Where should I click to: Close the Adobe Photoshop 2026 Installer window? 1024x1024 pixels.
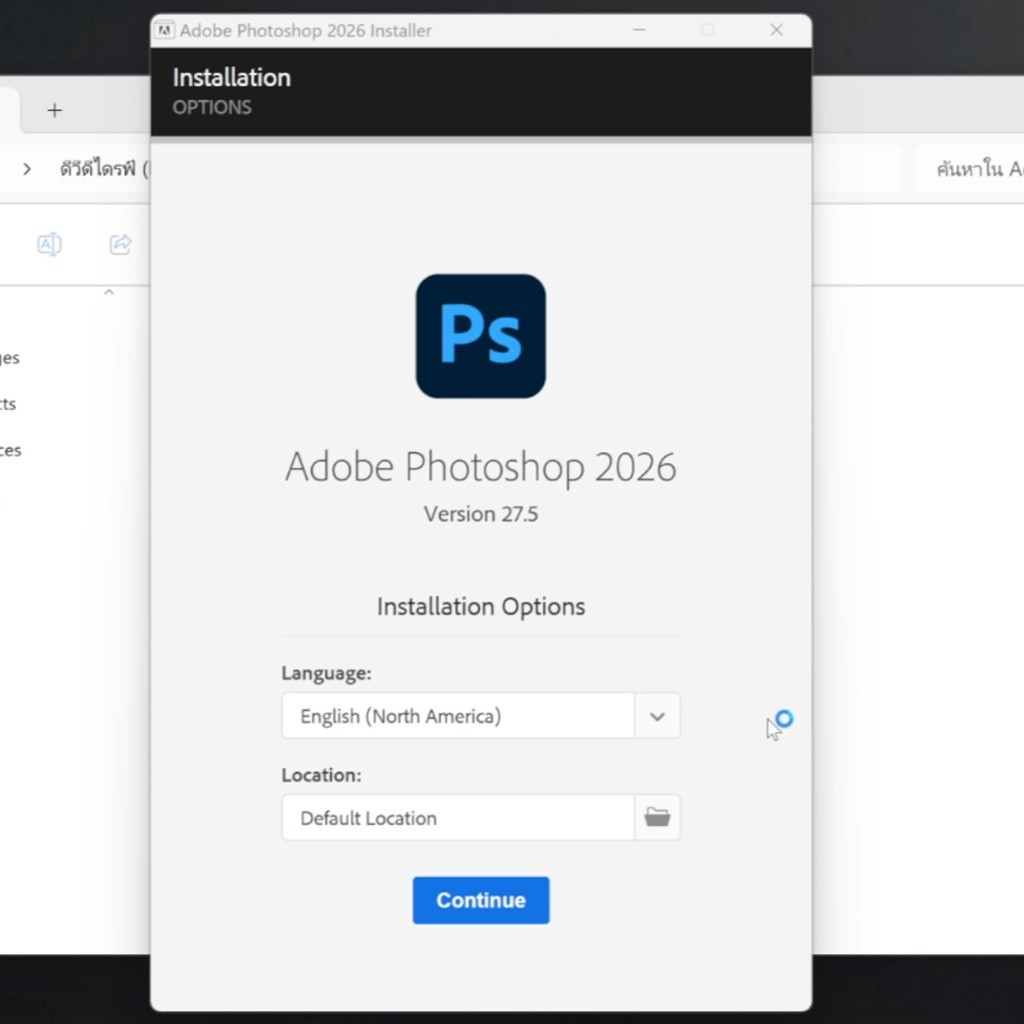776,30
